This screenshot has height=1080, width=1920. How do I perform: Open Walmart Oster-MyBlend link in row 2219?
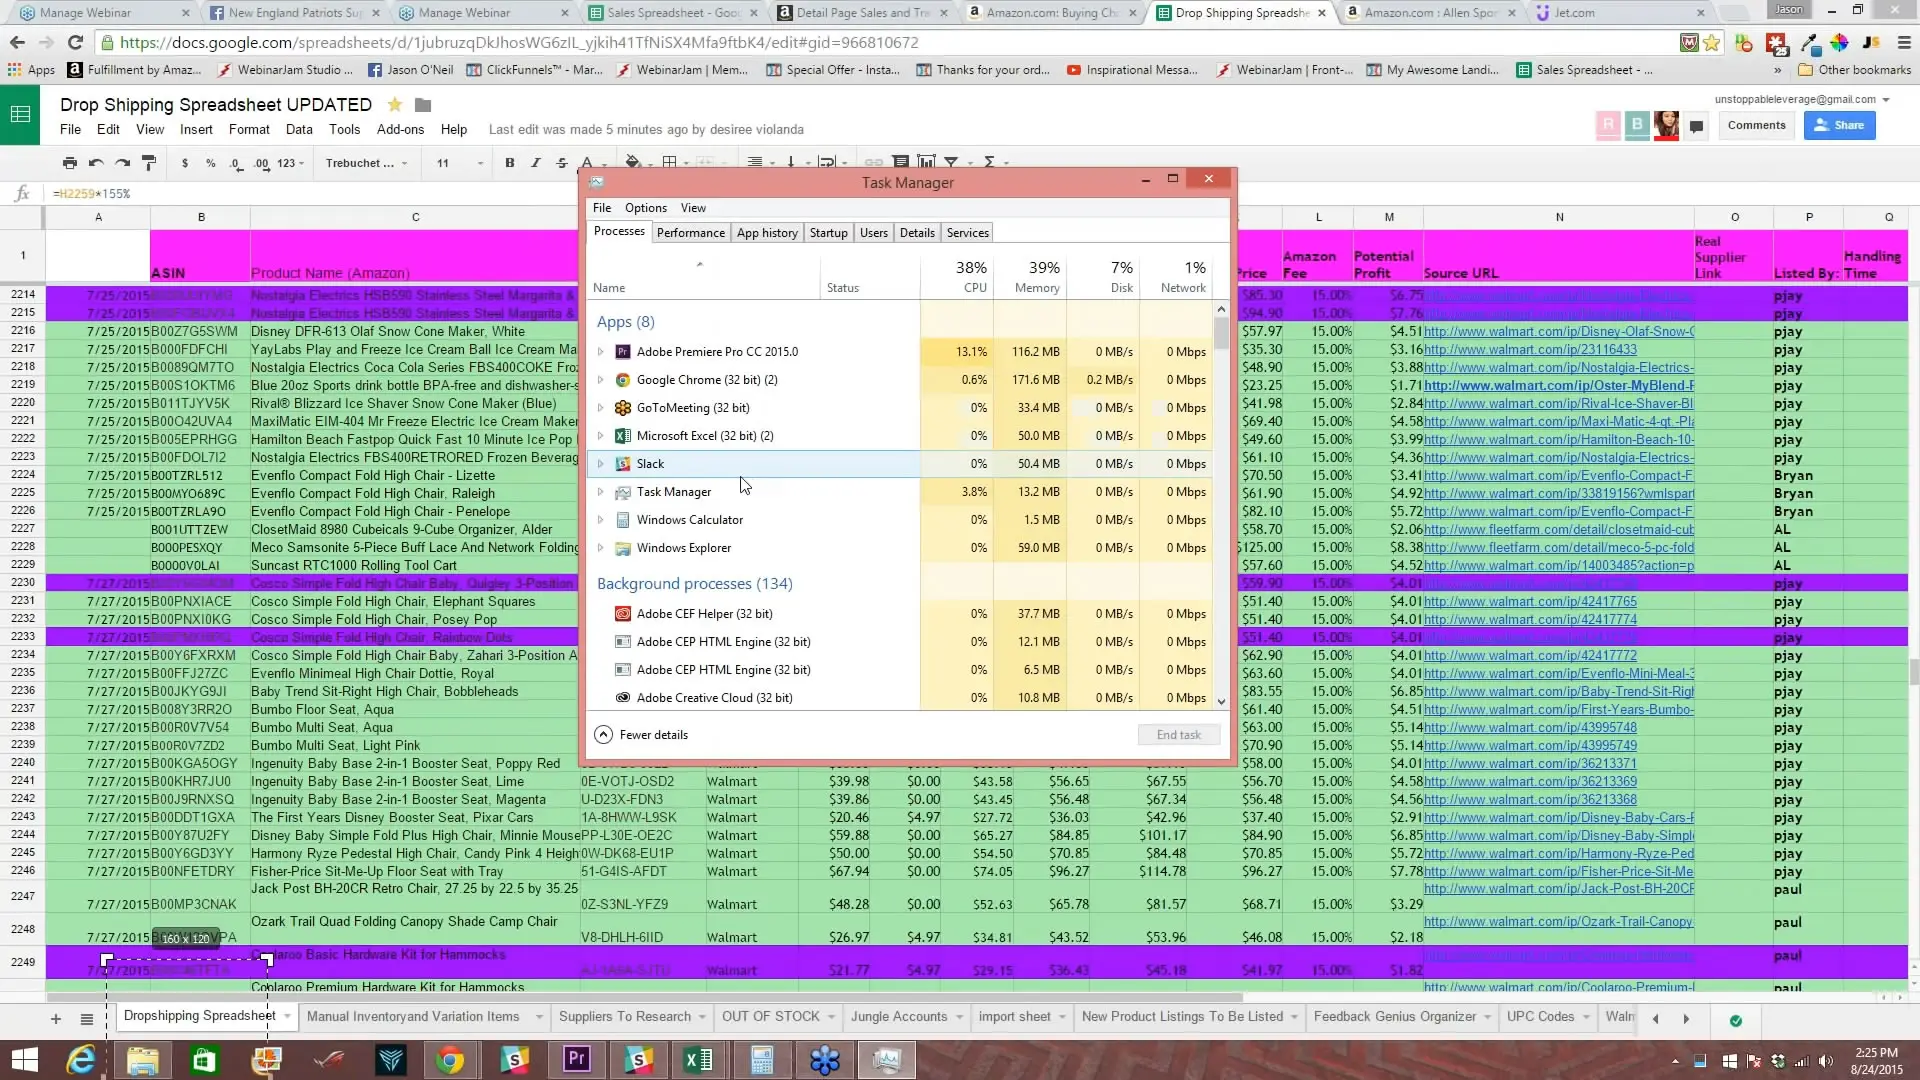[x=1559, y=386]
